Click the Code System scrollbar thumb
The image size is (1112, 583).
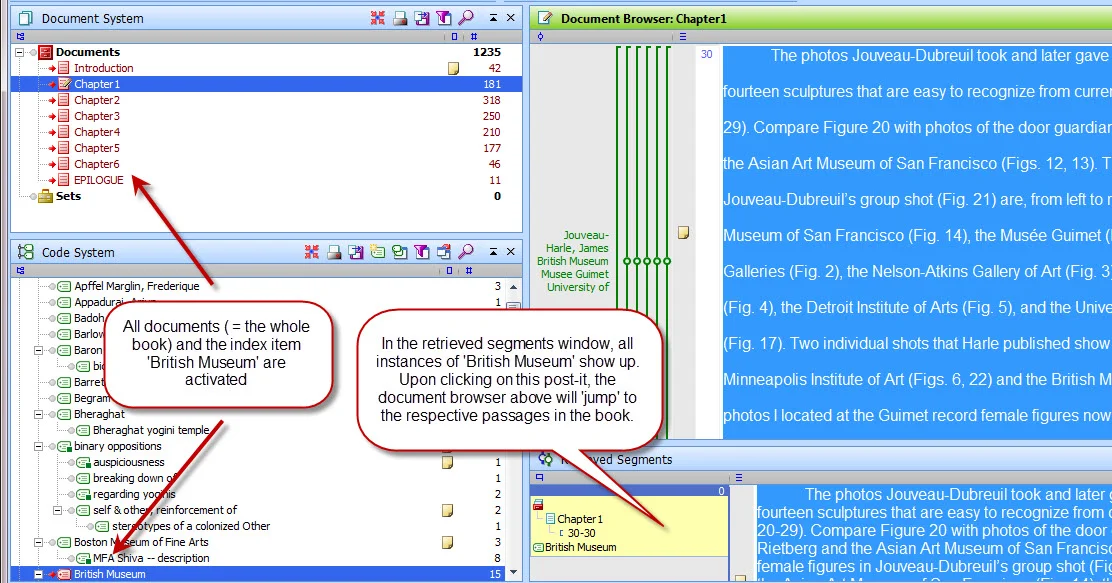click(x=513, y=306)
